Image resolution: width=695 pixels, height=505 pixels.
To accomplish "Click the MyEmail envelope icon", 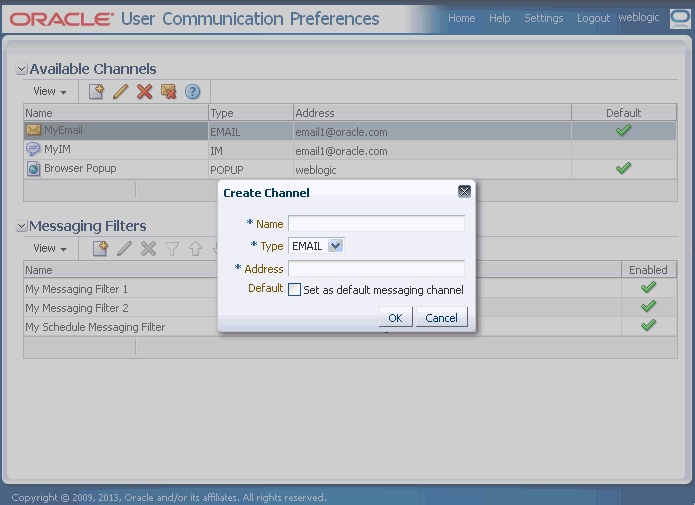I will pos(33,130).
